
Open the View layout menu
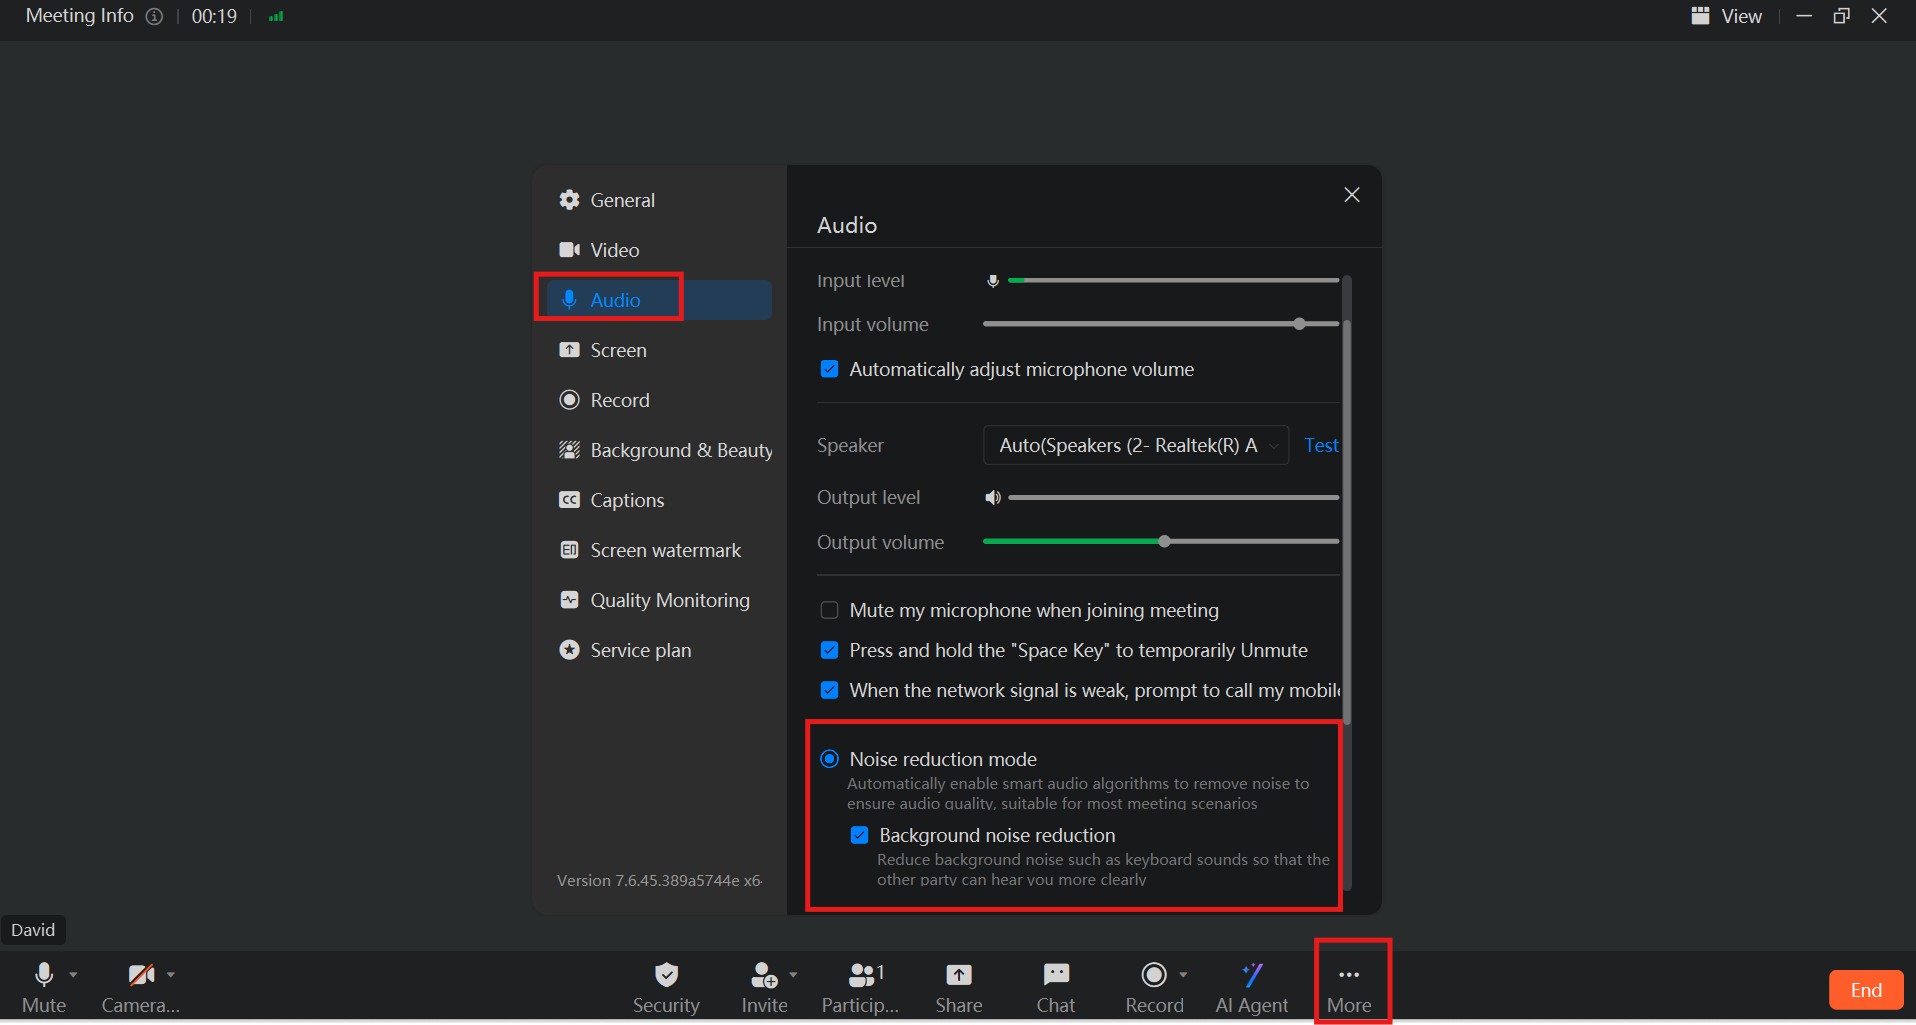tap(1727, 16)
